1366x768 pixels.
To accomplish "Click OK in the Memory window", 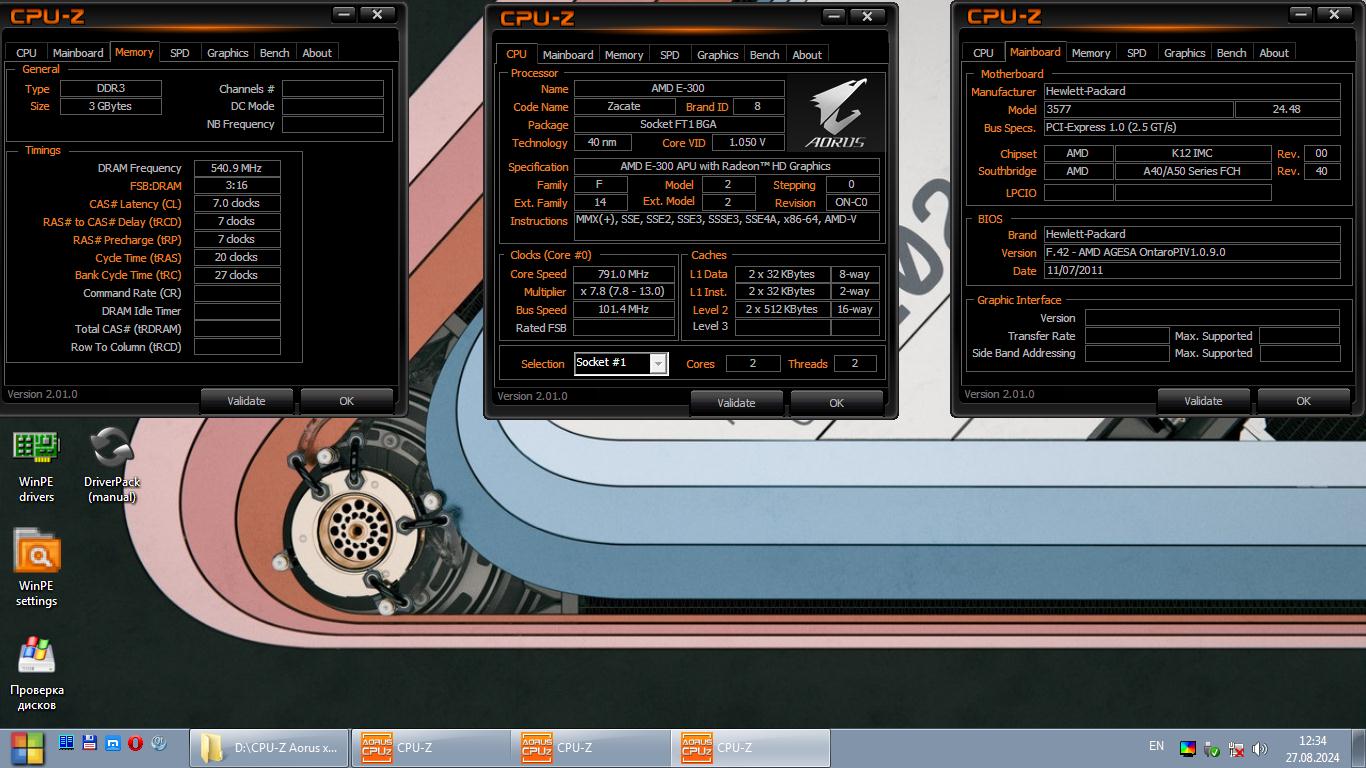I will point(346,401).
